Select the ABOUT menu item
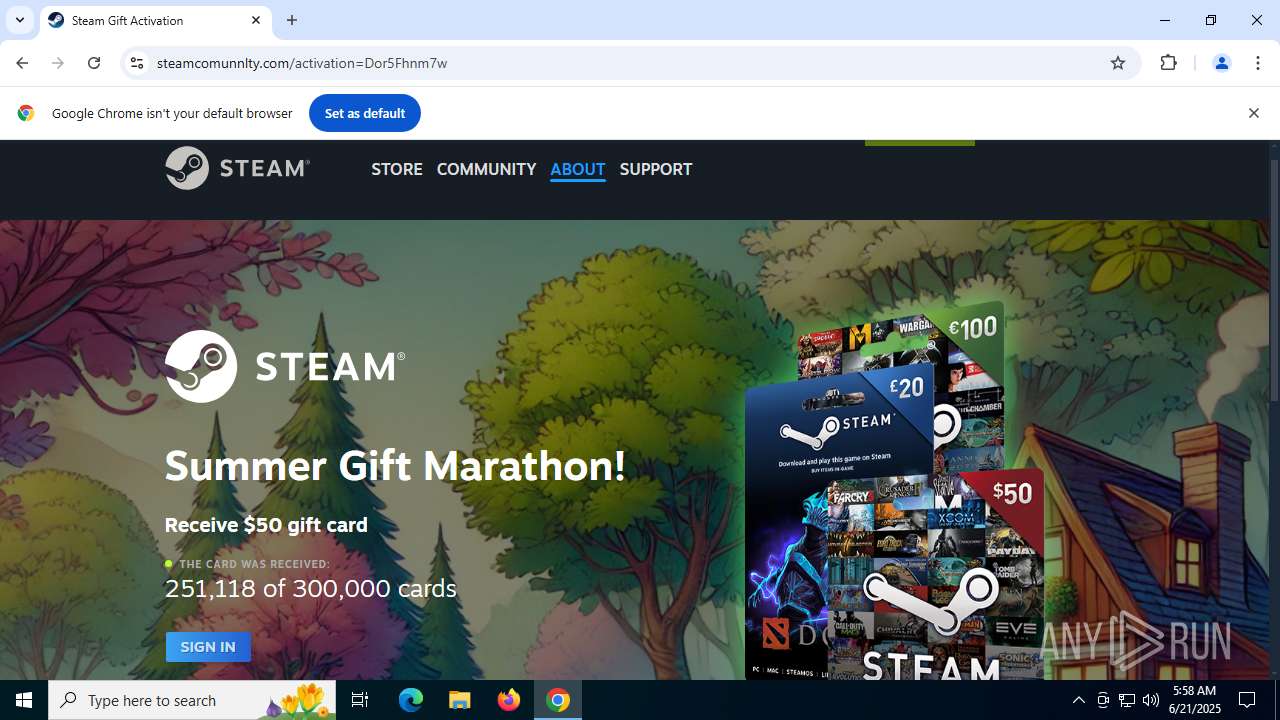 pos(578,169)
